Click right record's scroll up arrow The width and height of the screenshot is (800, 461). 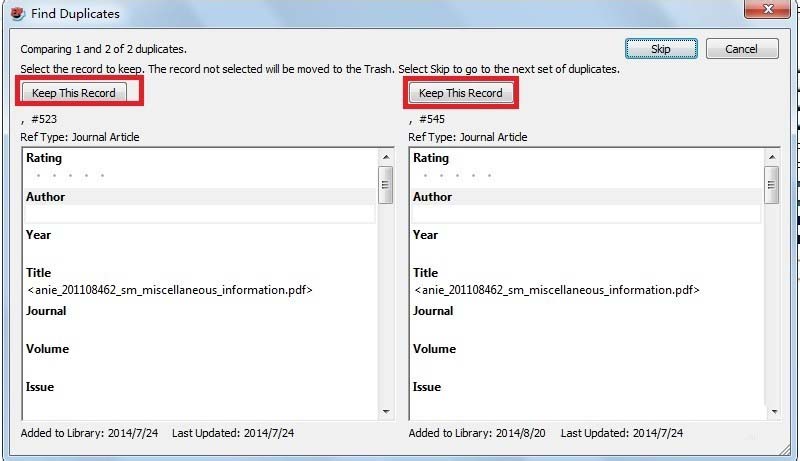(772, 157)
